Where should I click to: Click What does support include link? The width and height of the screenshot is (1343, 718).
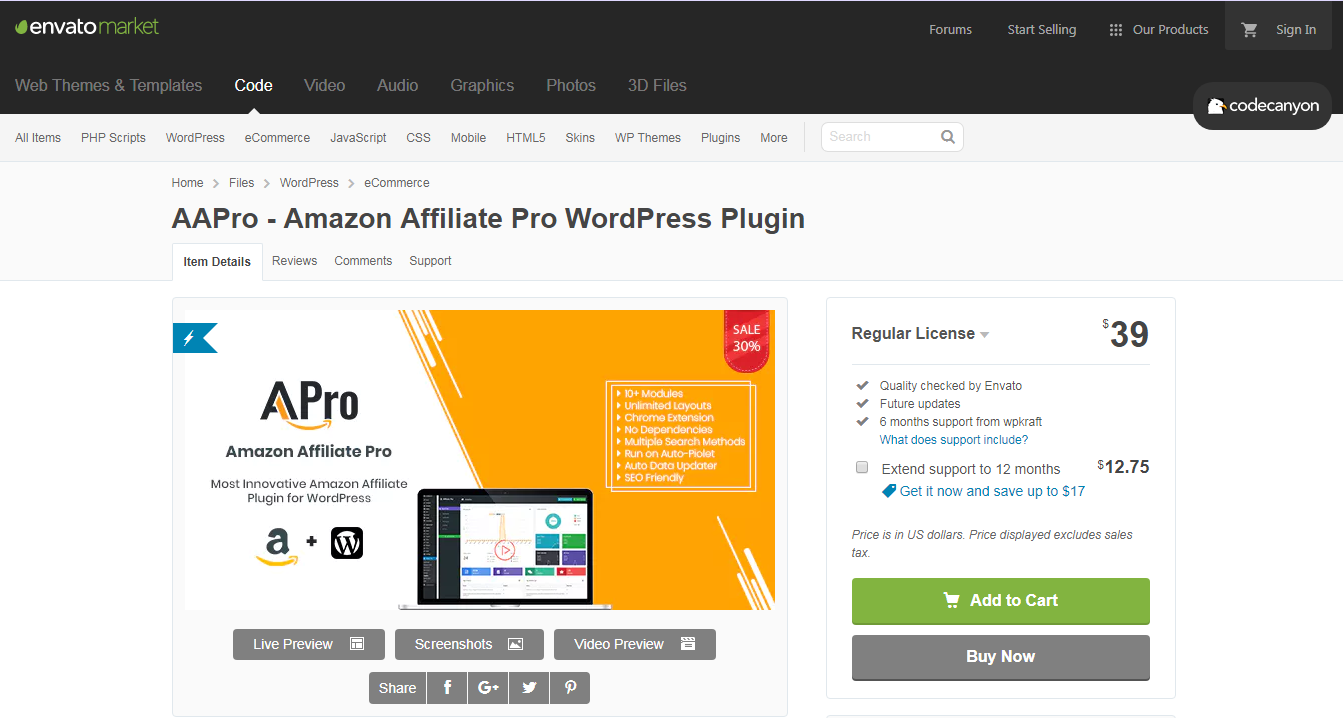(954, 440)
